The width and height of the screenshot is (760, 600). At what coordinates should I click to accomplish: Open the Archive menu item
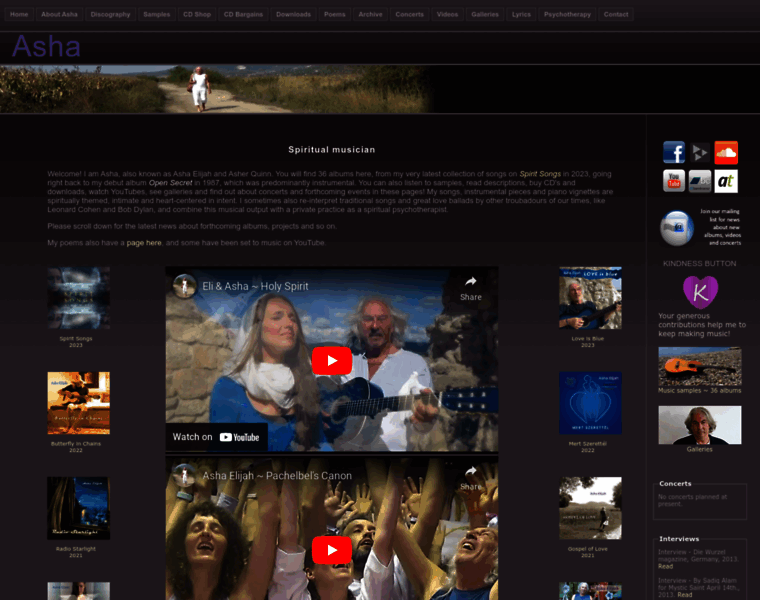coord(370,15)
